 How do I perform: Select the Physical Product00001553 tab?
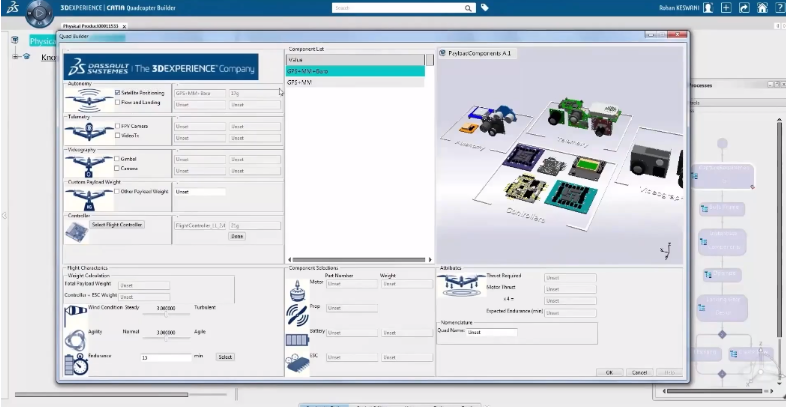point(91,26)
